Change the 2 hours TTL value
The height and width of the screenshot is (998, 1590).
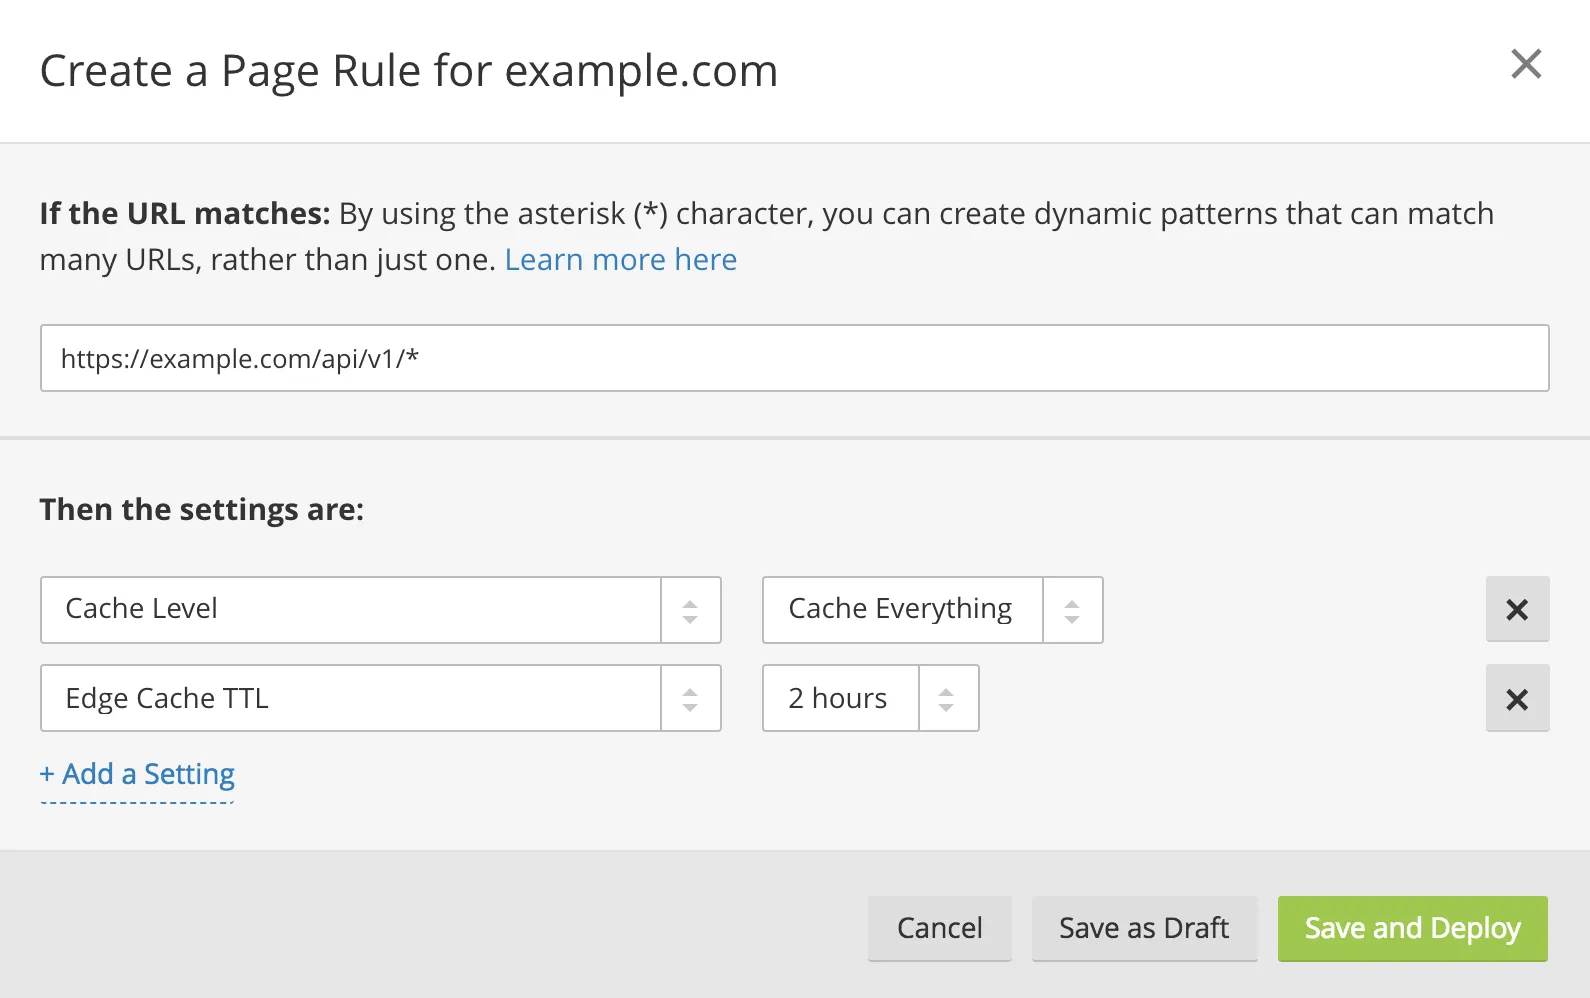pos(839,698)
